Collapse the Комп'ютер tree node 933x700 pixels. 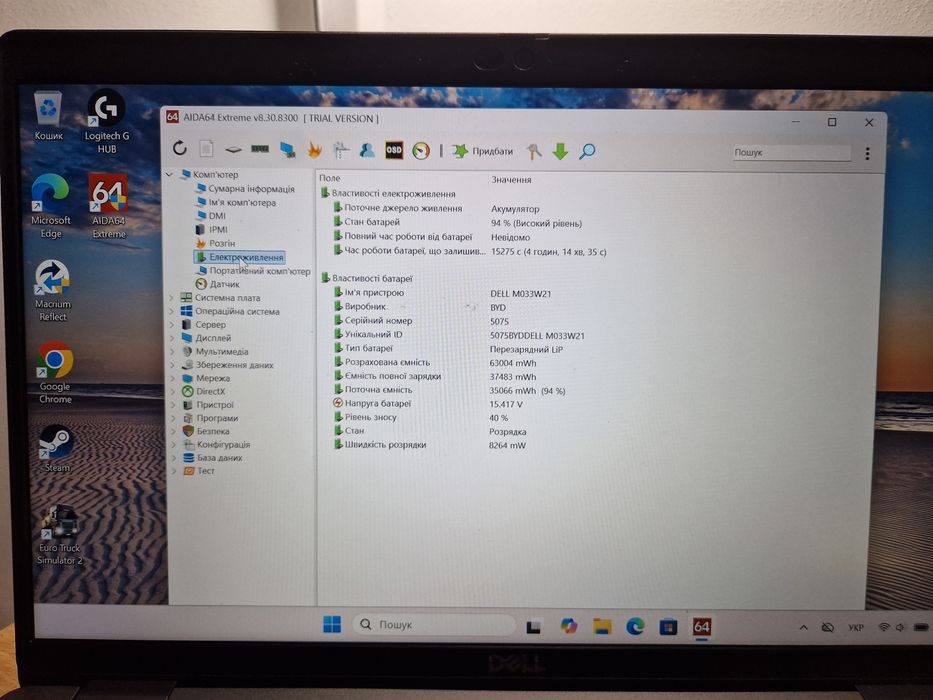tap(170, 174)
